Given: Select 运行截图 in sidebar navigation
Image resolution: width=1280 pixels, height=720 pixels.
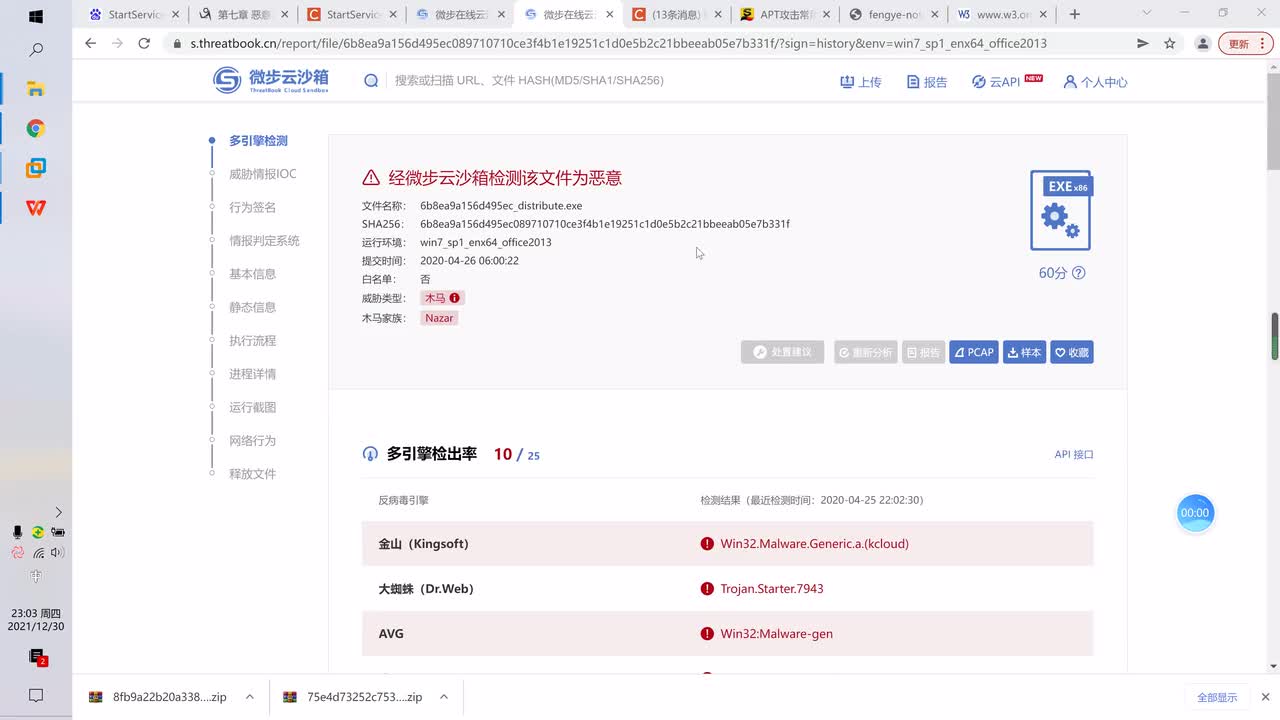Looking at the screenshot, I should pyautogui.click(x=252, y=407).
